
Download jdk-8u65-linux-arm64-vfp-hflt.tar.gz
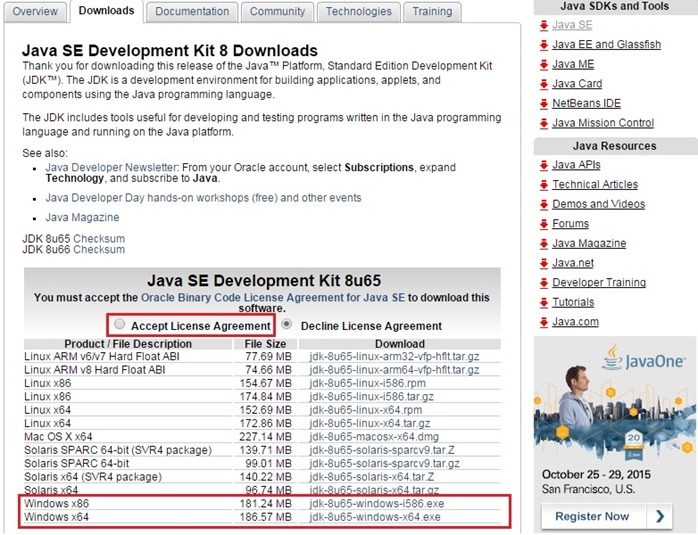394,370
